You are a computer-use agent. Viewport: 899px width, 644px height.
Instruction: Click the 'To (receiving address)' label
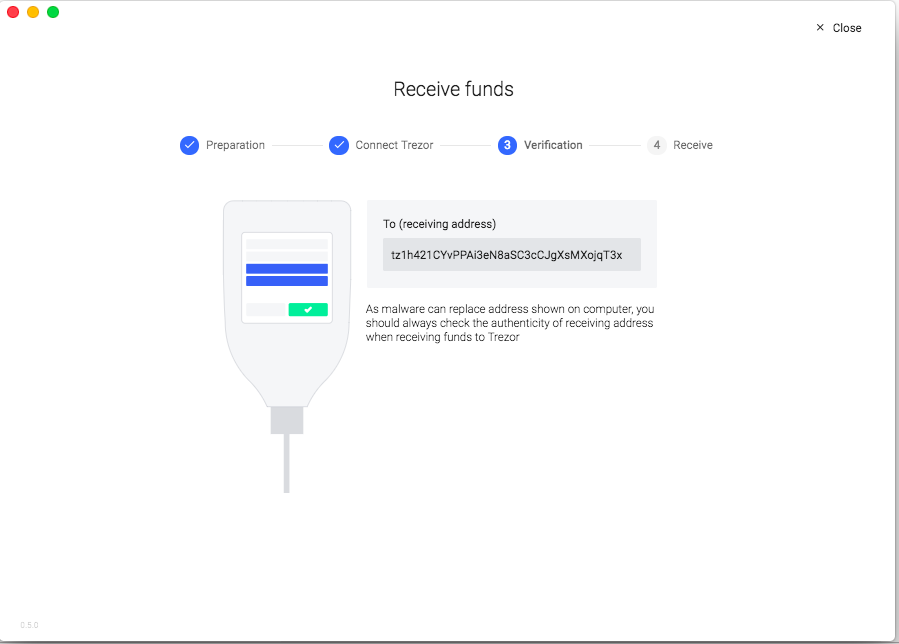(x=439, y=224)
